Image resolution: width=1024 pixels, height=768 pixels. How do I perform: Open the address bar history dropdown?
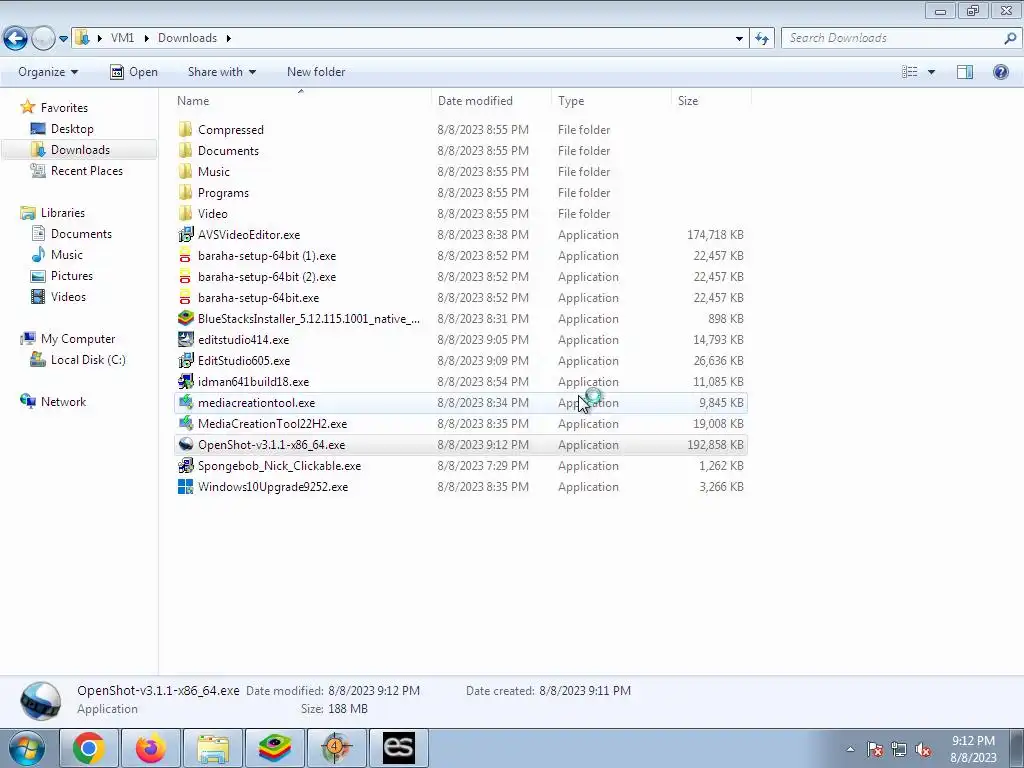click(739, 39)
